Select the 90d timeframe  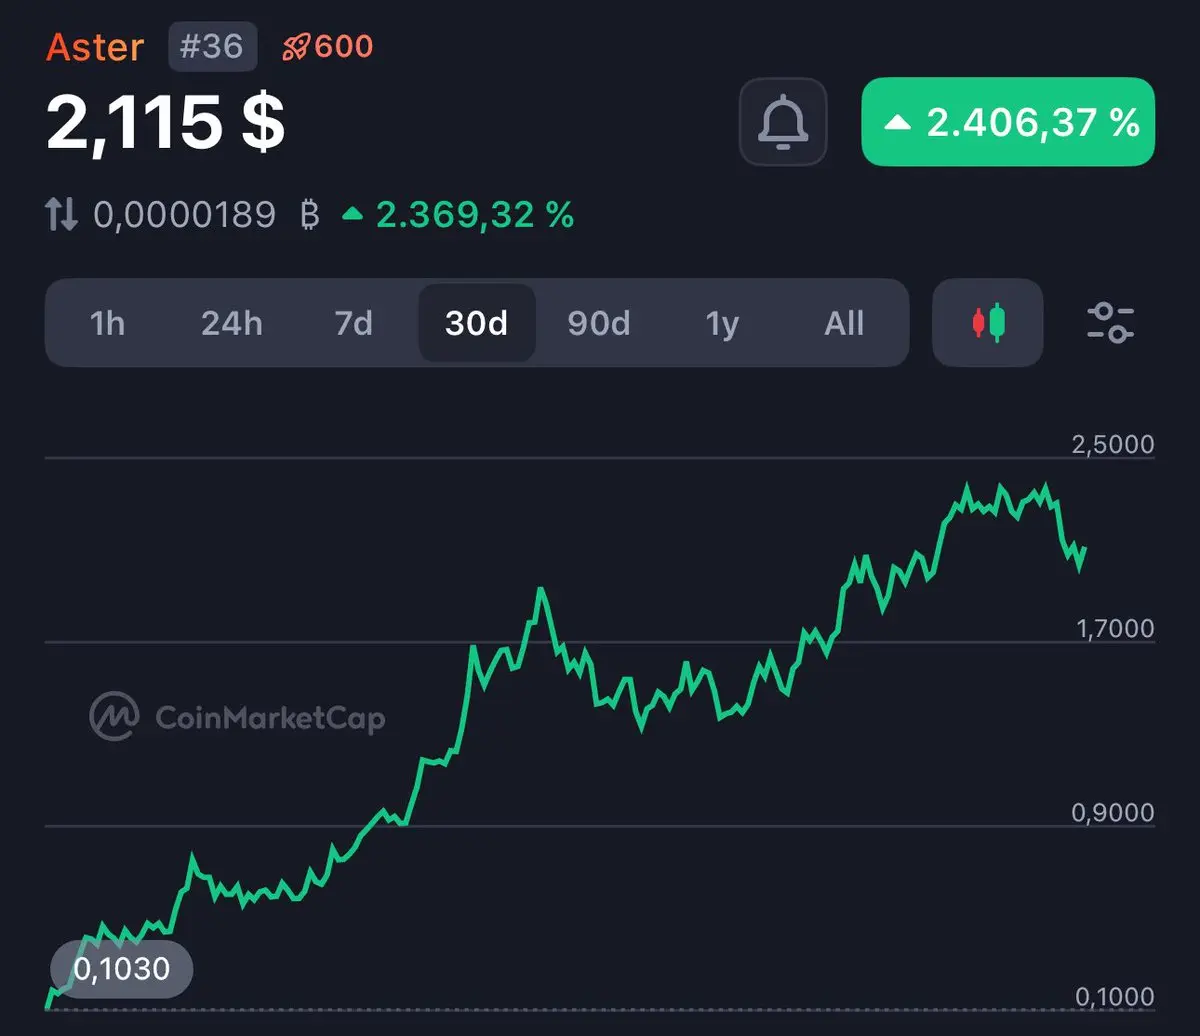point(599,324)
